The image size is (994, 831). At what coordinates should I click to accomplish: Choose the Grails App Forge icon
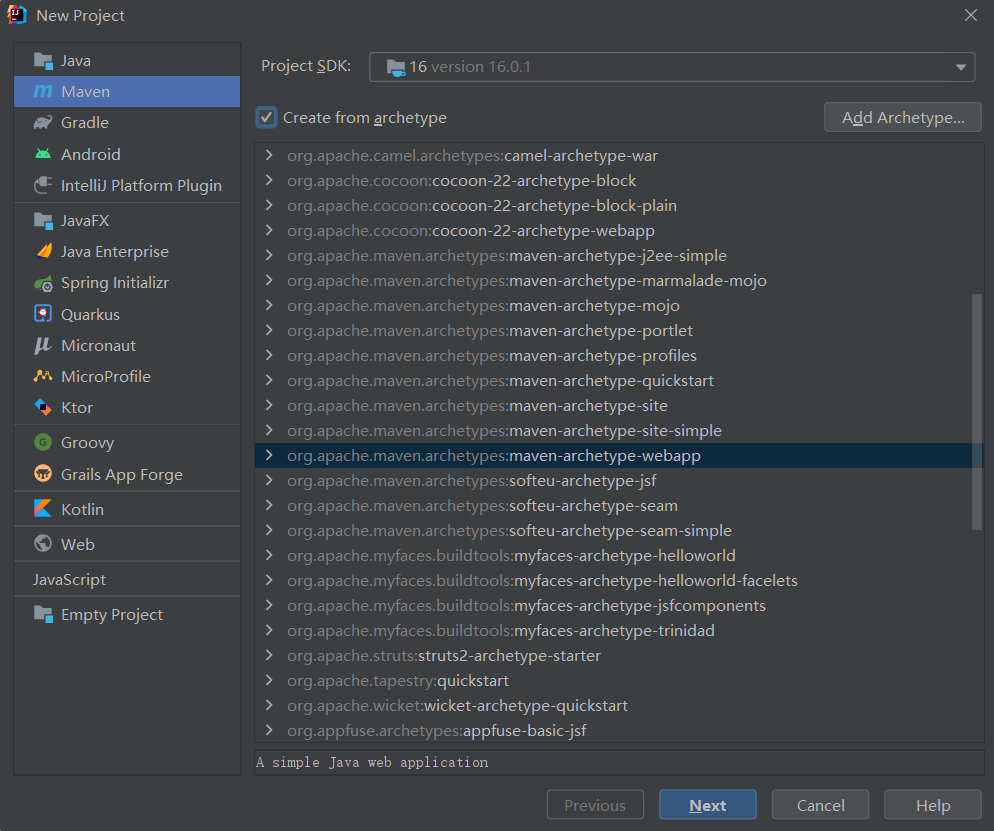click(x=43, y=474)
